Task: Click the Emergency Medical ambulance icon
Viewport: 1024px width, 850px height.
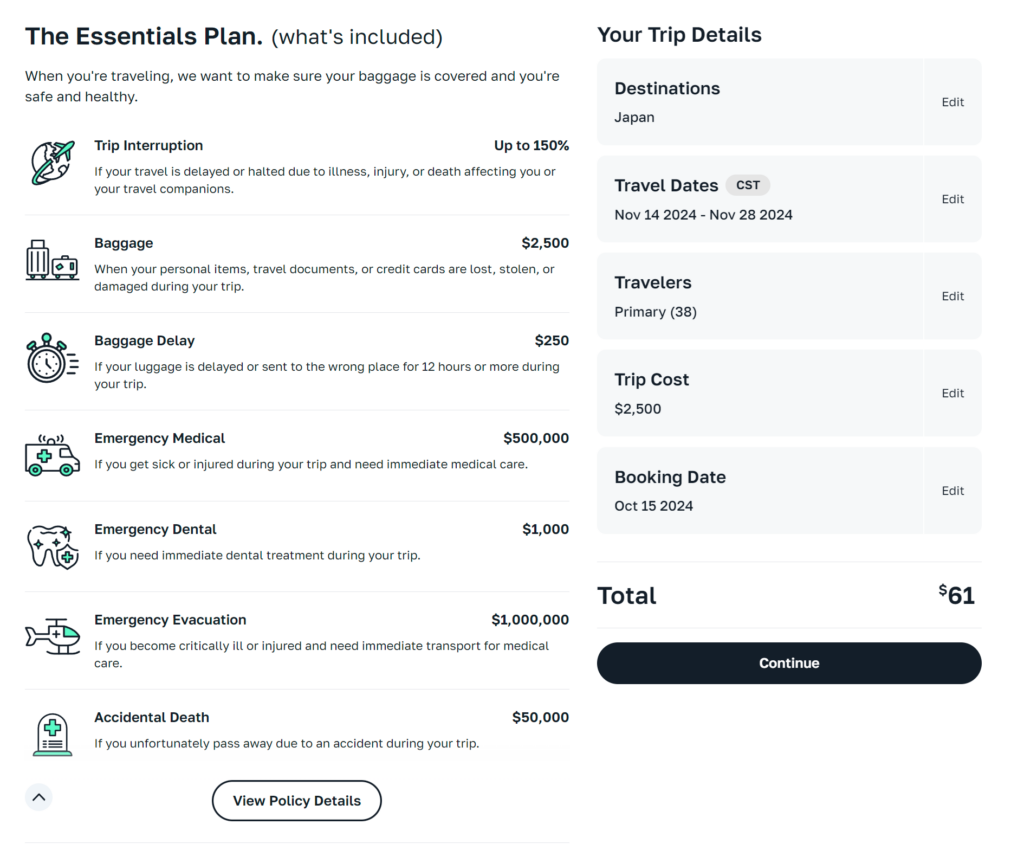Action: click(x=52, y=455)
